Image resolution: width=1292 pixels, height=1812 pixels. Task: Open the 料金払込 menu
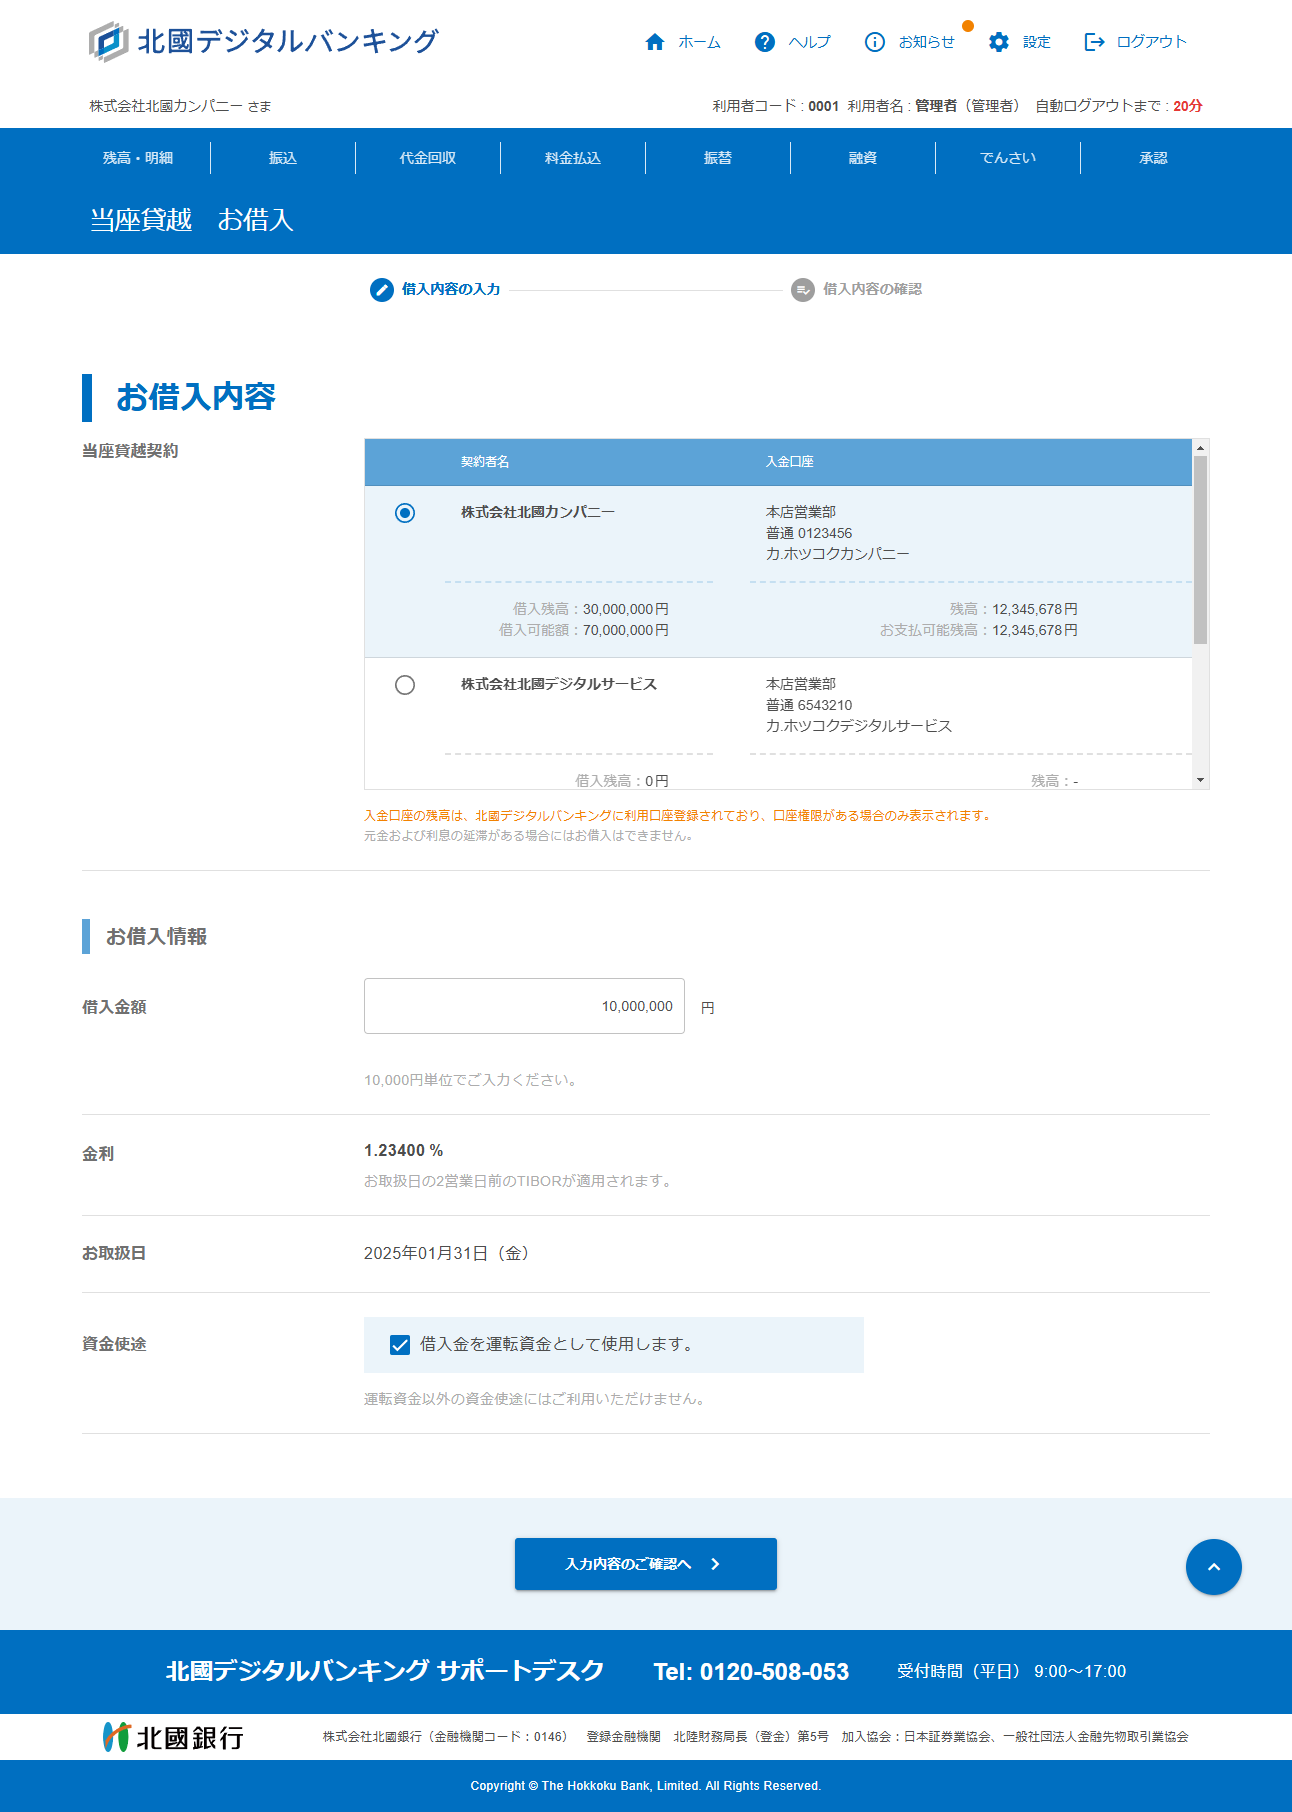point(573,158)
